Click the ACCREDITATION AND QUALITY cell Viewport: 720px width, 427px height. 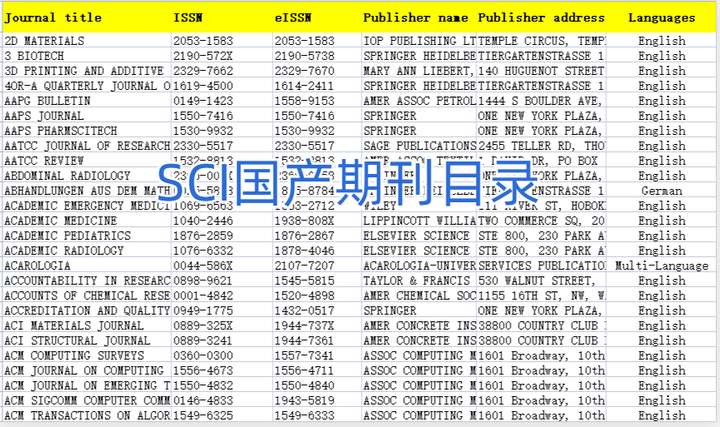[x=87, y=310]
